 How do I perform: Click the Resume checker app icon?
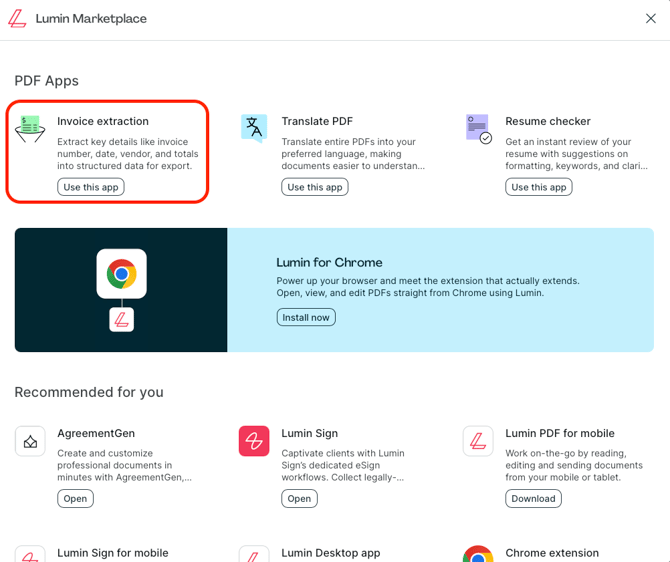pos(479,129)
